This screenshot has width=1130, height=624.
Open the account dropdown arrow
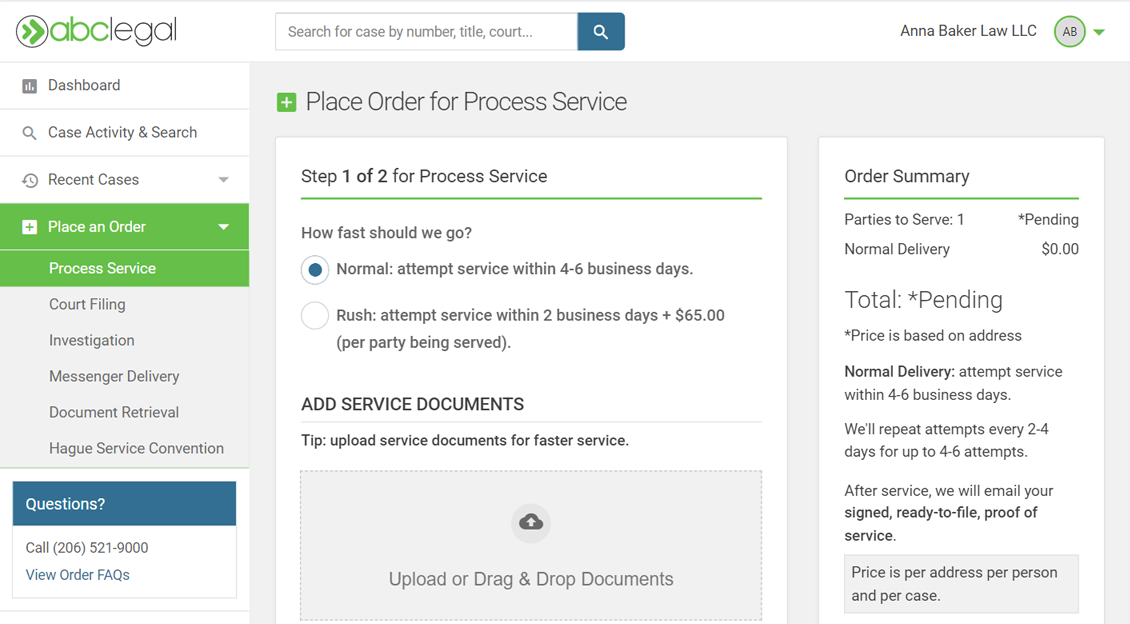[1099, 33]
